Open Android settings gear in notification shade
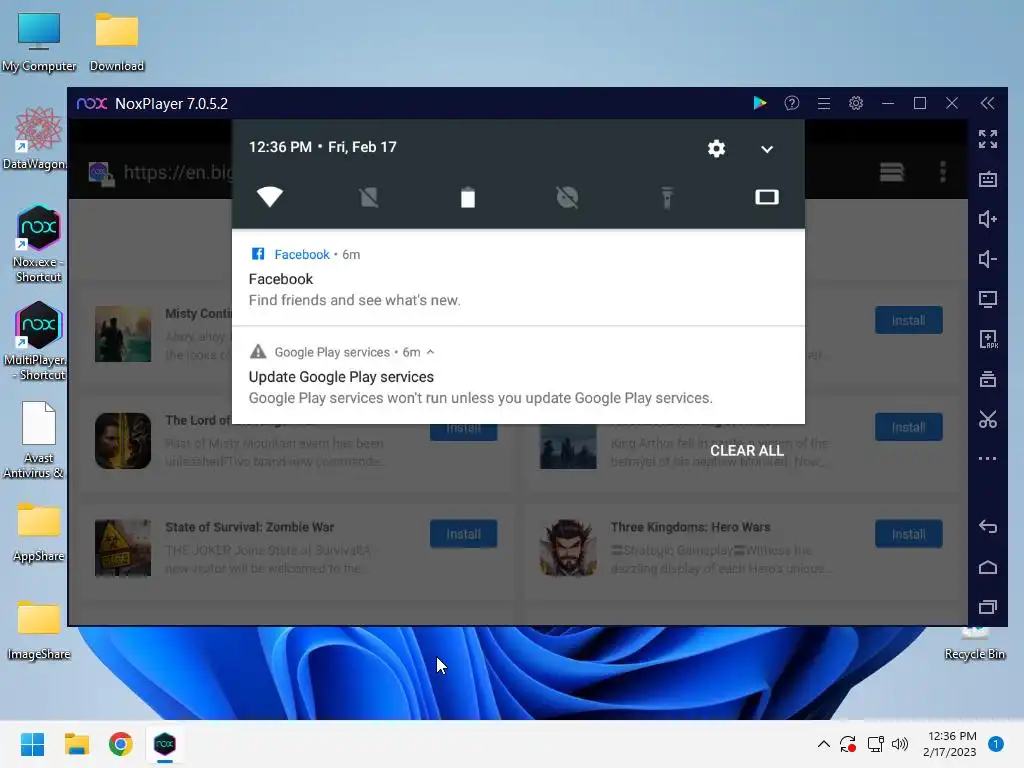Viewport: 1024px width, 768px height. (x=716, y=148)
